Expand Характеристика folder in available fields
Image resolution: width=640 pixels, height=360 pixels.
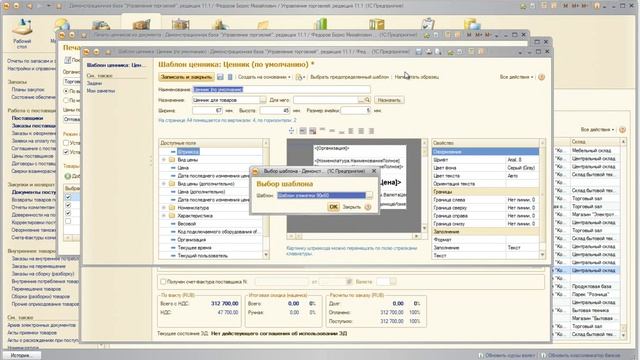[x=164, y=216]
